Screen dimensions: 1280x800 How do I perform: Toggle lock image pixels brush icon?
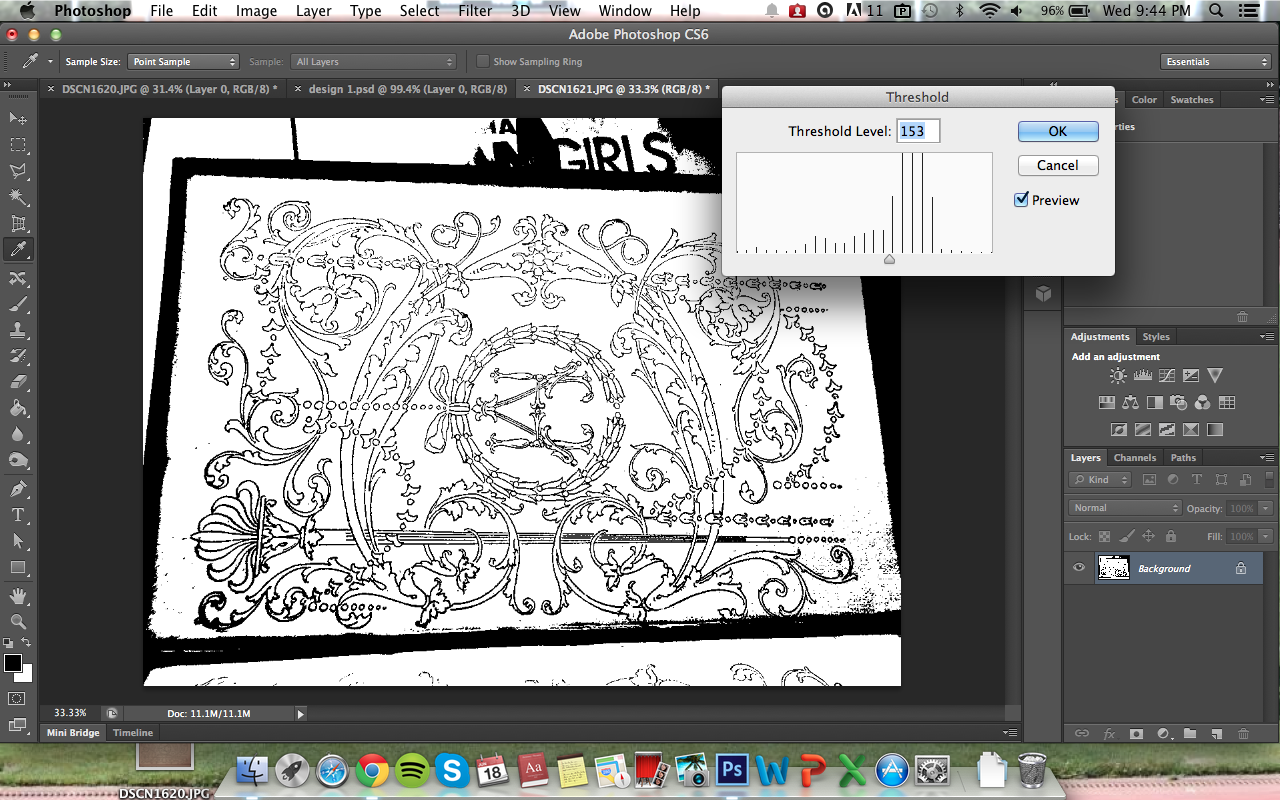pos(1126,536)
